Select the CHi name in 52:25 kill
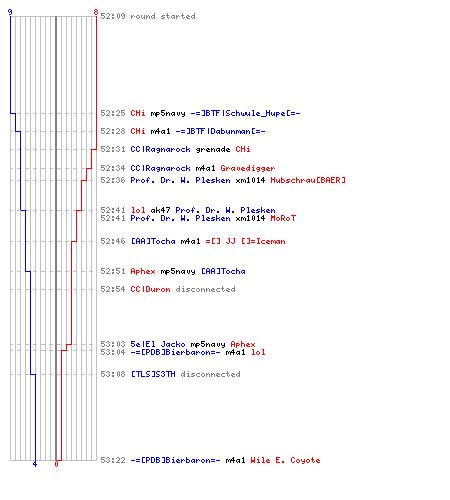Viewport: 450px width, 500px height. click(138, 113)
